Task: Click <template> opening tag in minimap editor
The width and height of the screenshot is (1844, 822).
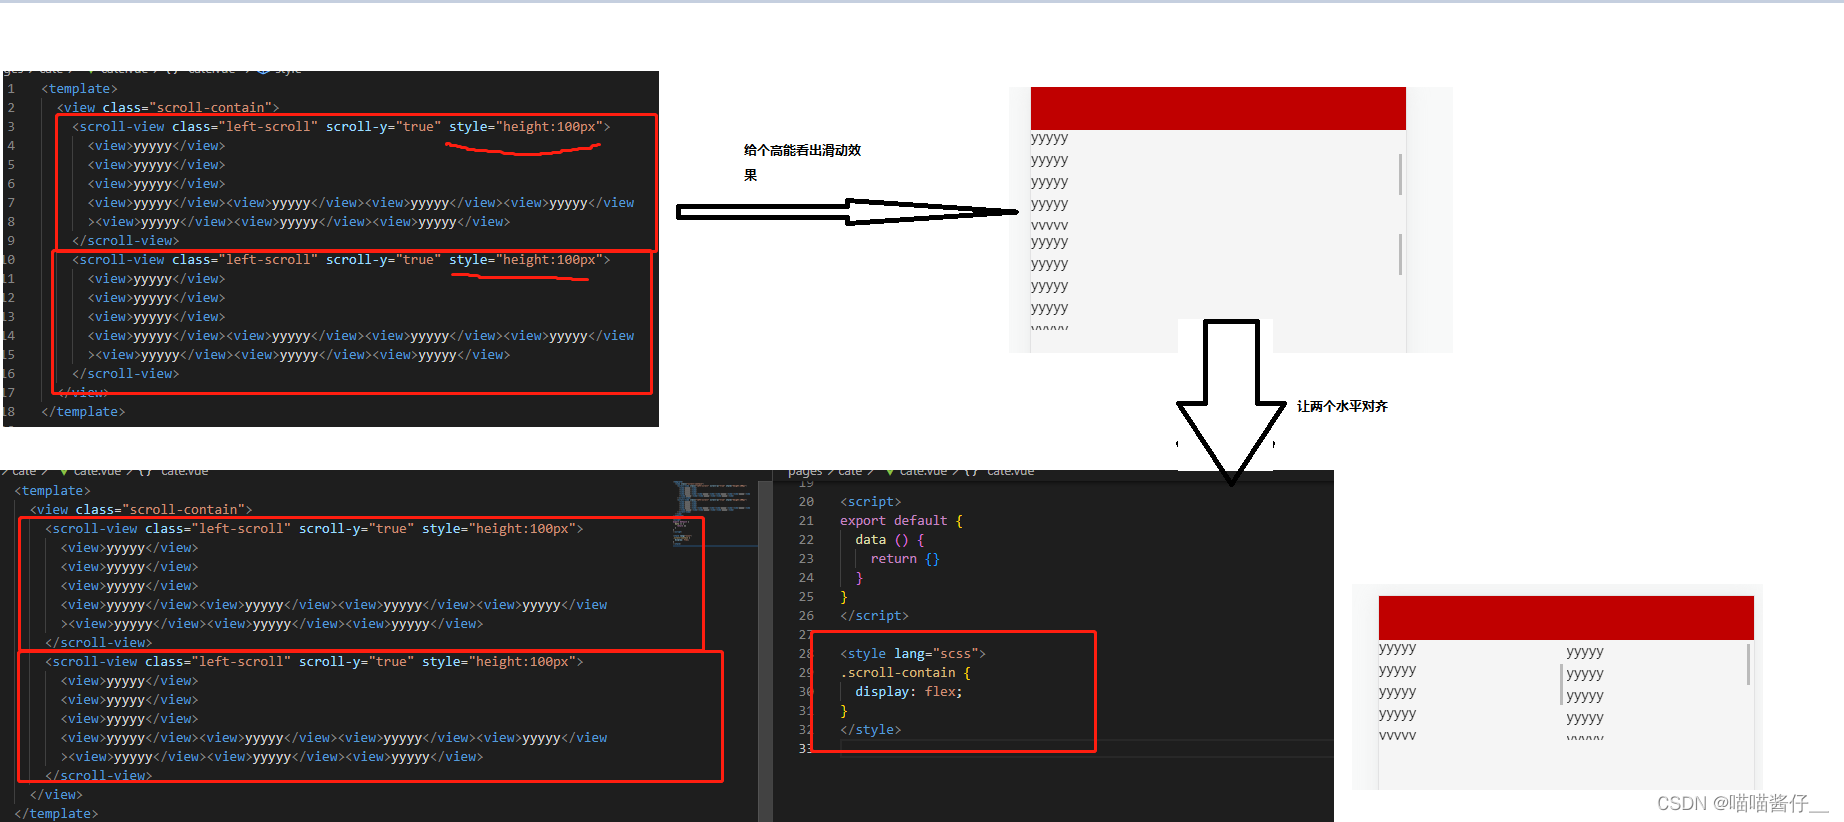Action: click(52, 491)
